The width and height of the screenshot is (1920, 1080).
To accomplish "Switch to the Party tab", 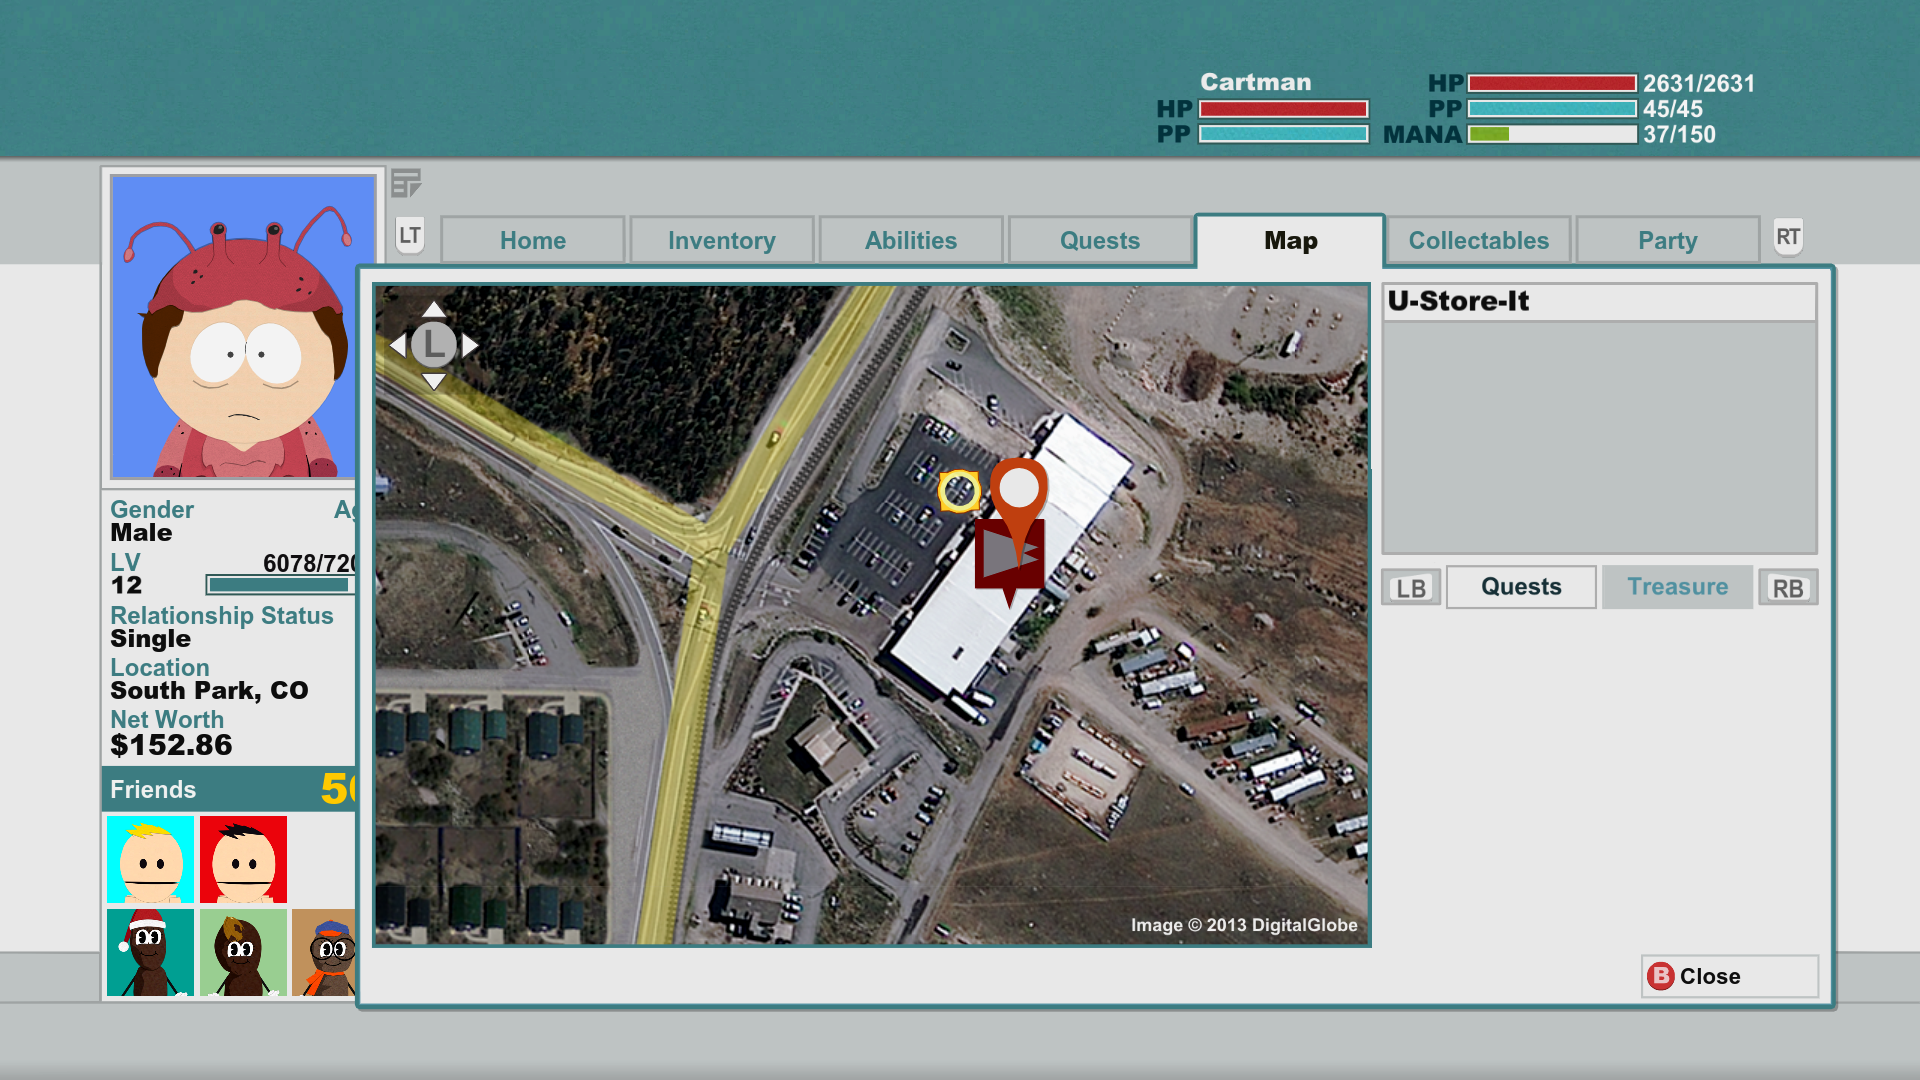I will pos(1668,240).
